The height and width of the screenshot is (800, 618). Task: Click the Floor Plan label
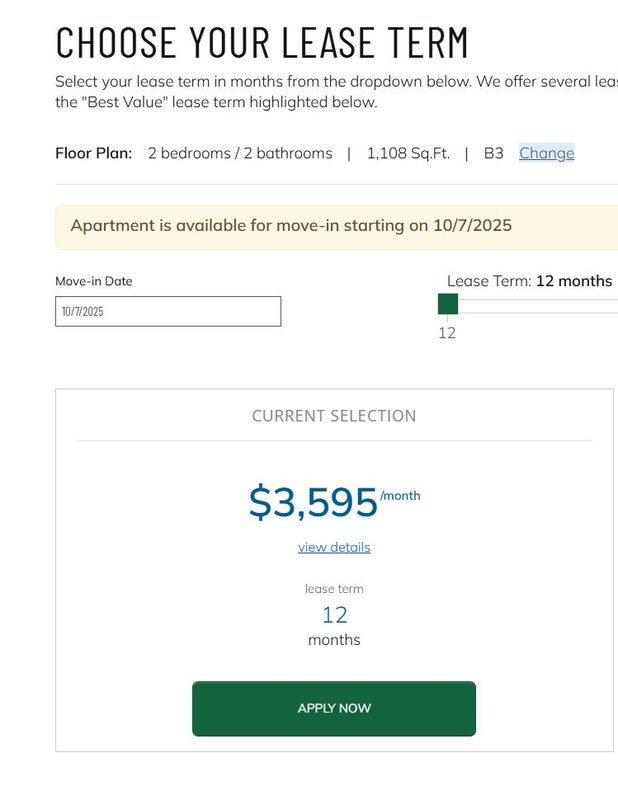[x=93, y=153]
